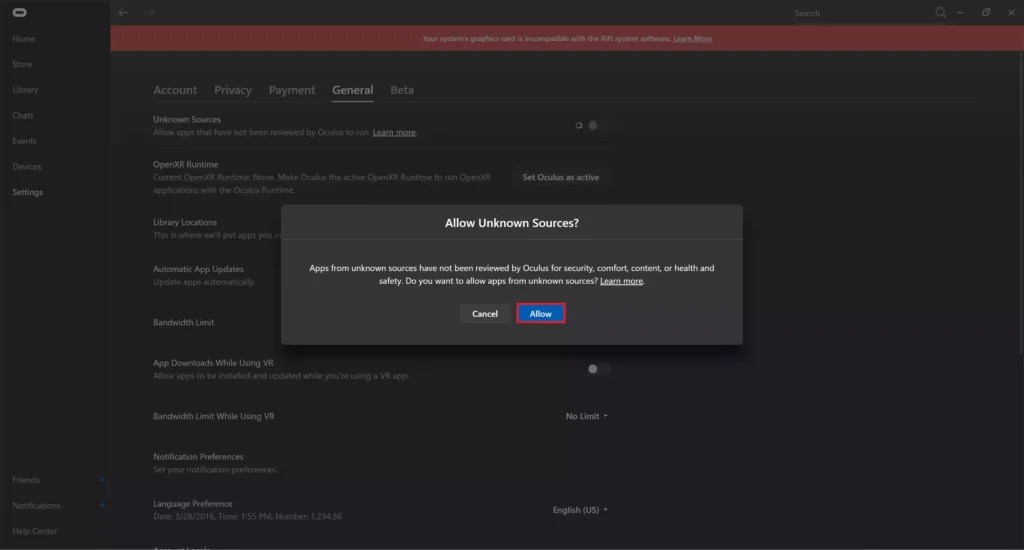Switch to the Privacy tab
1024x550 pixels.
pyautogui.click(x=233, y=90)
